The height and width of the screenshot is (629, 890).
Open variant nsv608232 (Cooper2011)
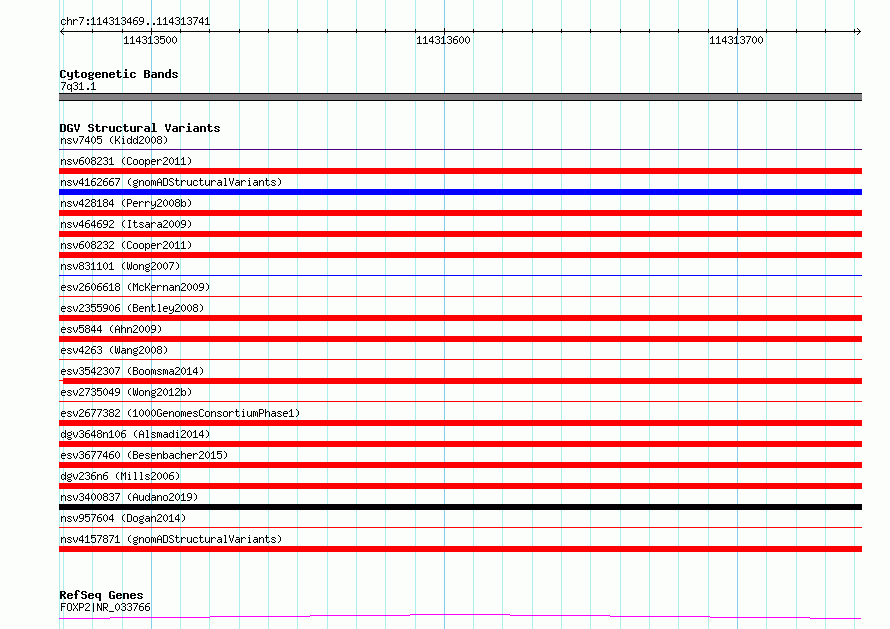(x=126, y=245)
